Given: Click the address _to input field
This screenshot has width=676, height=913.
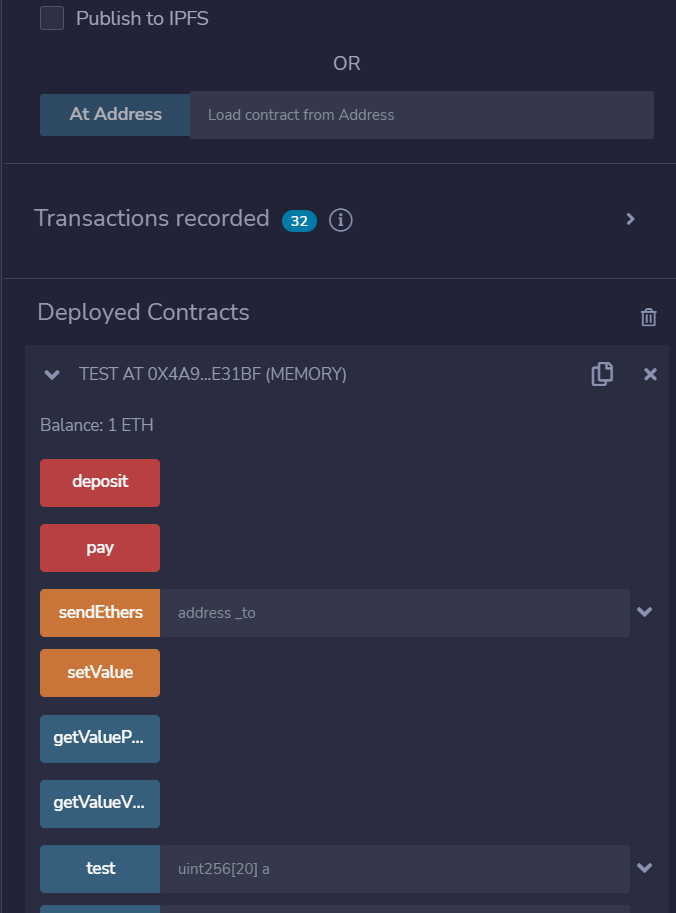Looking at the screenshot, I should 394,612.
